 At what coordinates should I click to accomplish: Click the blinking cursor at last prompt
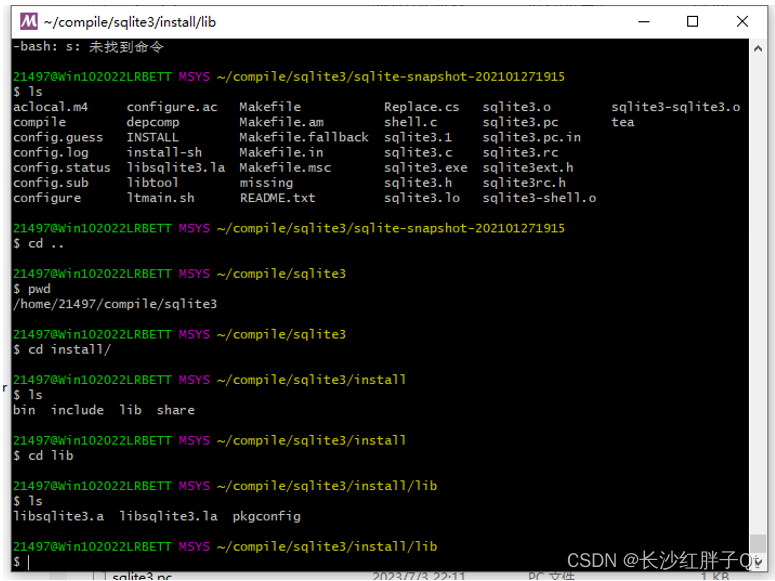point(29,562)
